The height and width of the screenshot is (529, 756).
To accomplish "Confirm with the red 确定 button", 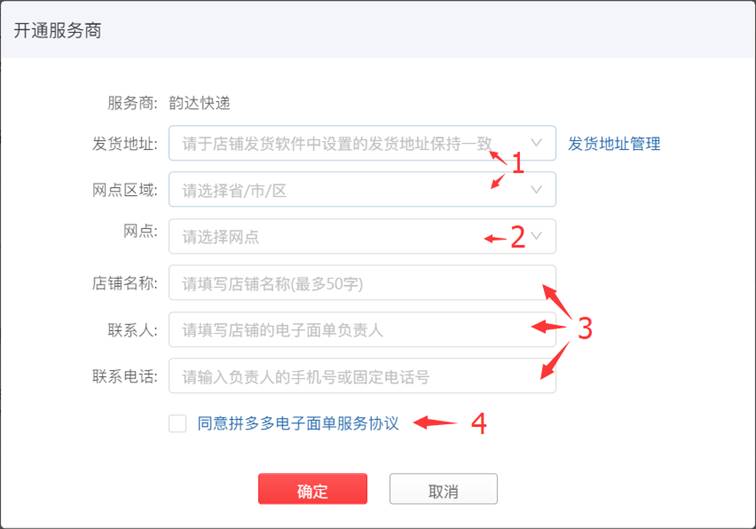I will click(312, 489).
